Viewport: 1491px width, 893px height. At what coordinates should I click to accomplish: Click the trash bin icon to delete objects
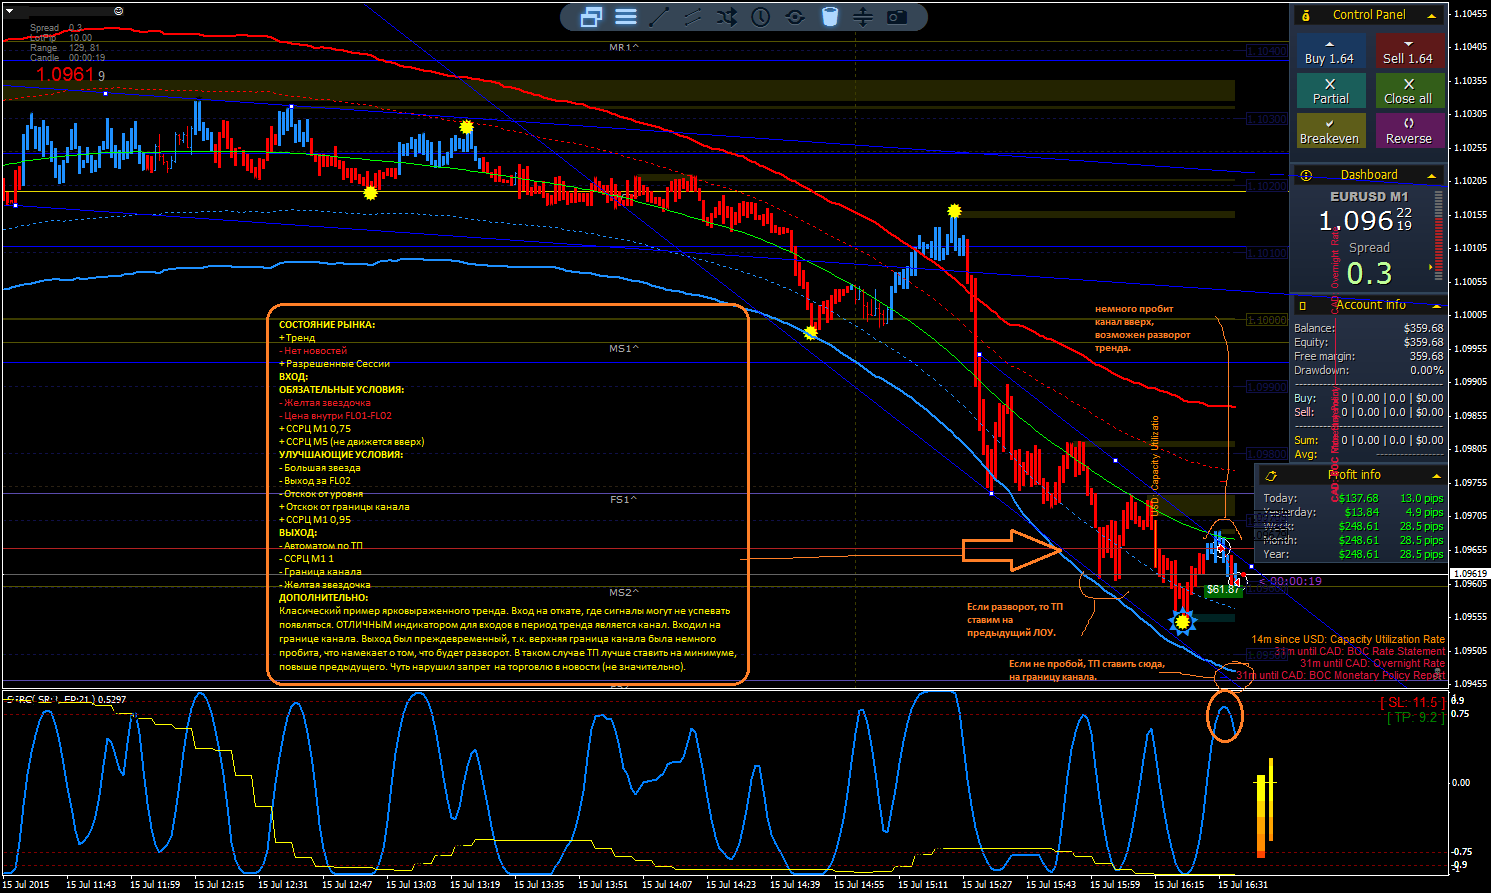(830, 17)
